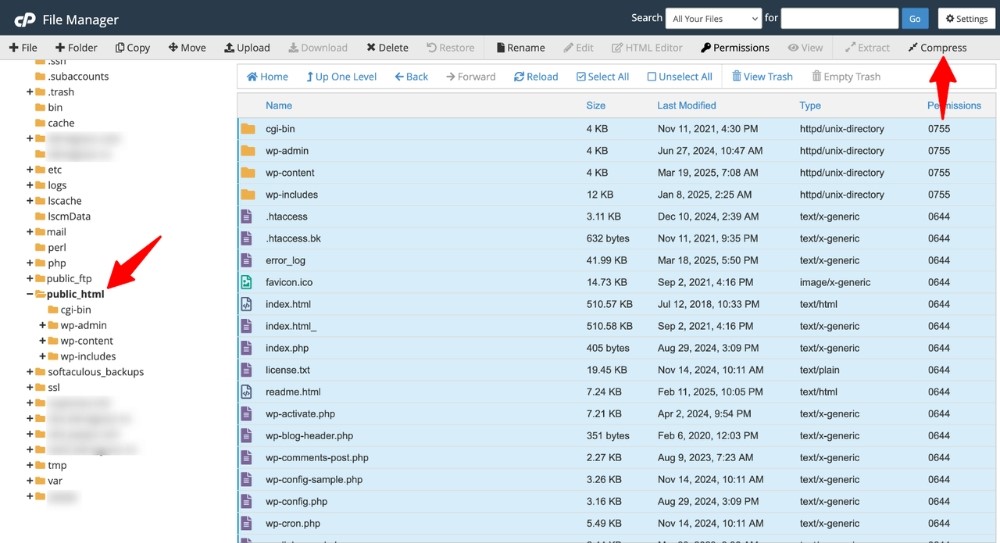Expand the logs tree folder
The height and width of the screenshot is (543, 1000).
pos(29,185)
